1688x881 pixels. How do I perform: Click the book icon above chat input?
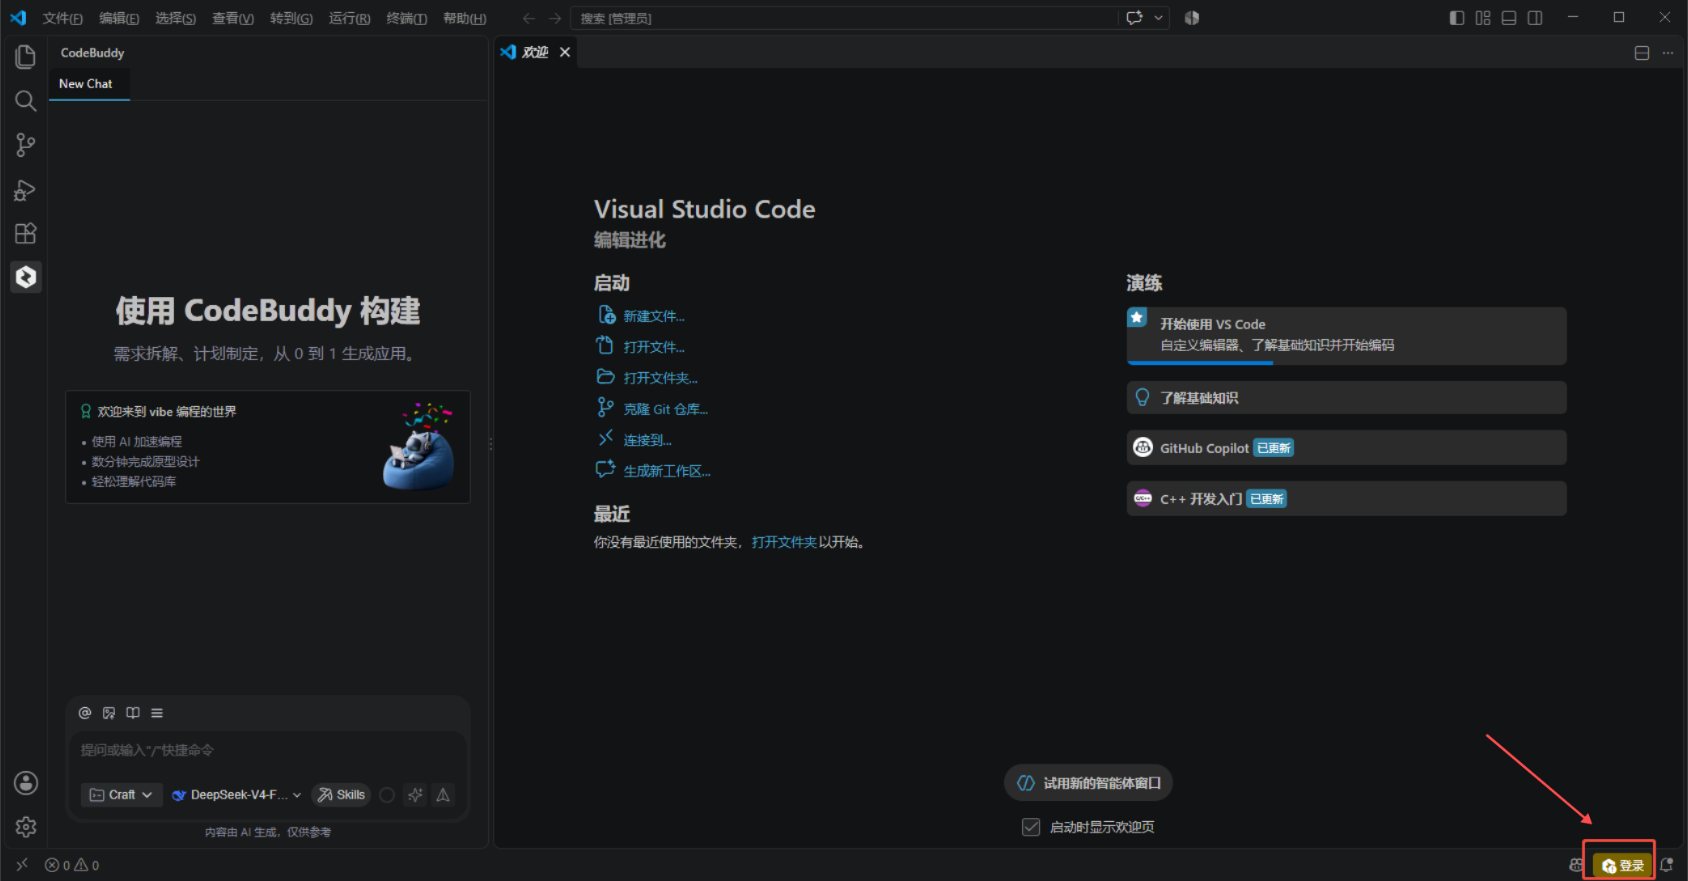(133, 713)
